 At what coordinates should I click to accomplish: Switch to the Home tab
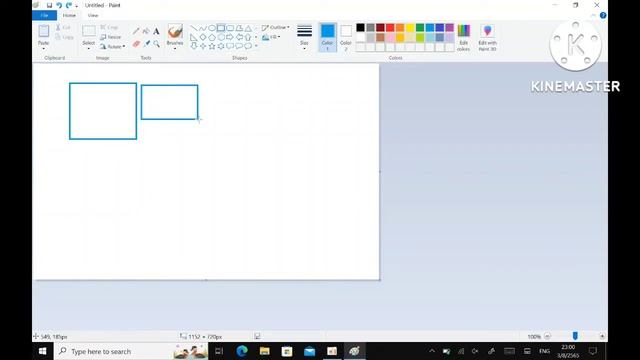click(69, 16)
